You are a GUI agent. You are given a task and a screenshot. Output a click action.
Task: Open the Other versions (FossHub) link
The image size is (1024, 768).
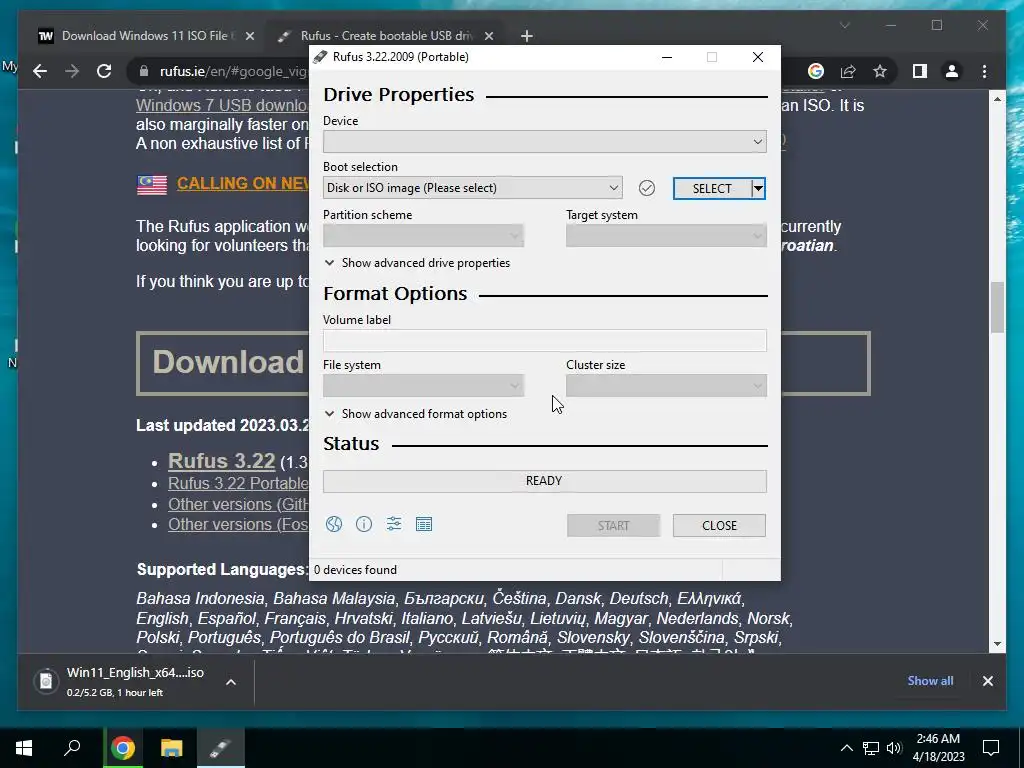(x=238, y=524)
